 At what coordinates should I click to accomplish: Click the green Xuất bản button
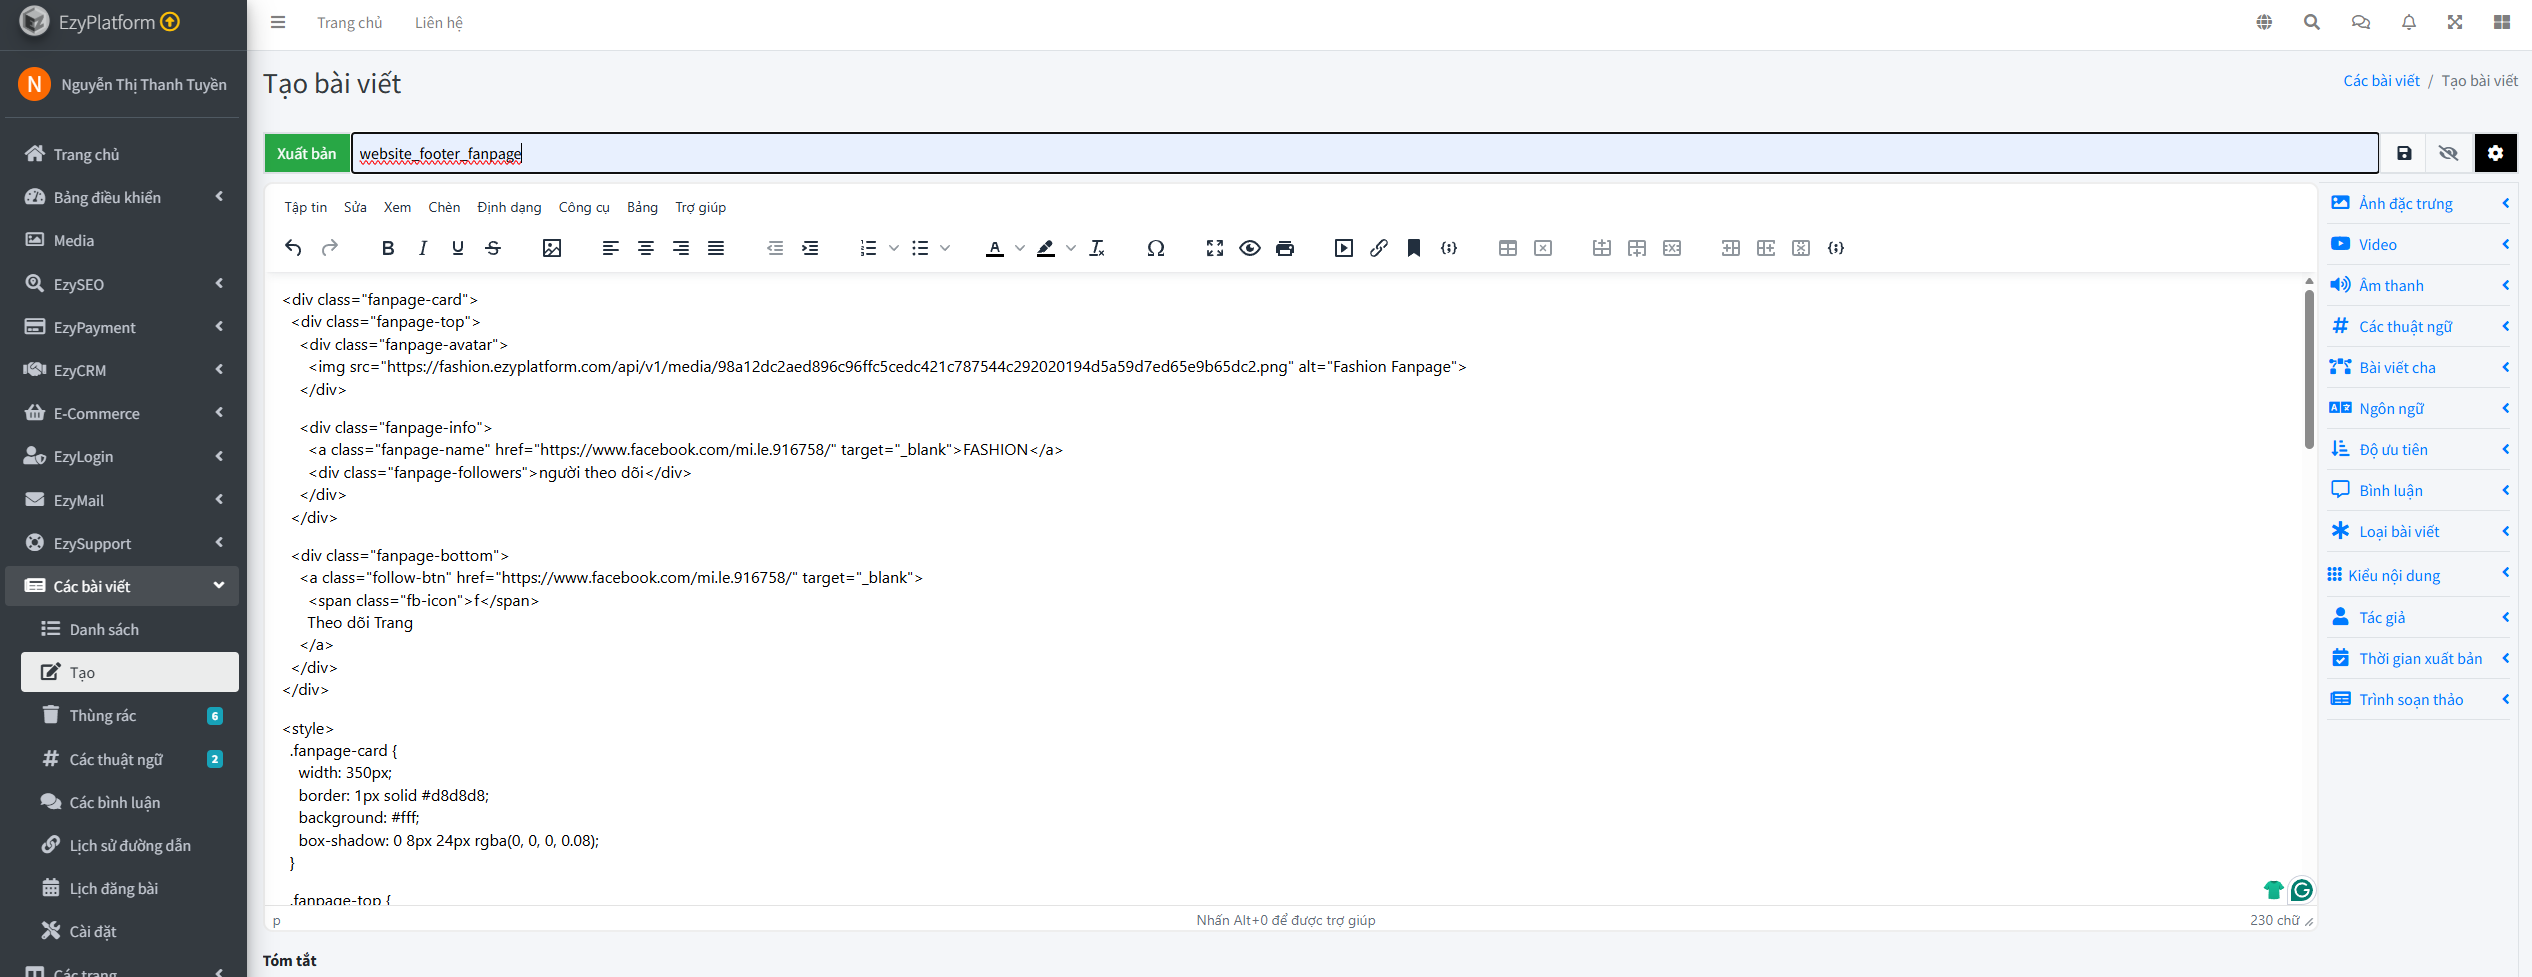(x=306, y=153)
